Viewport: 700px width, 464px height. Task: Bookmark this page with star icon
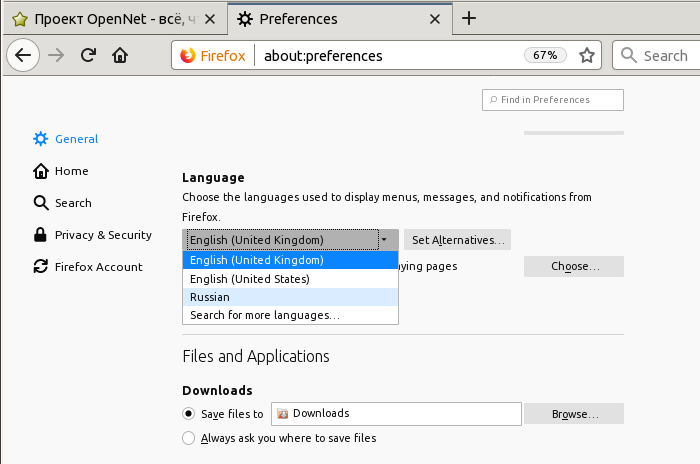point(587,56)
